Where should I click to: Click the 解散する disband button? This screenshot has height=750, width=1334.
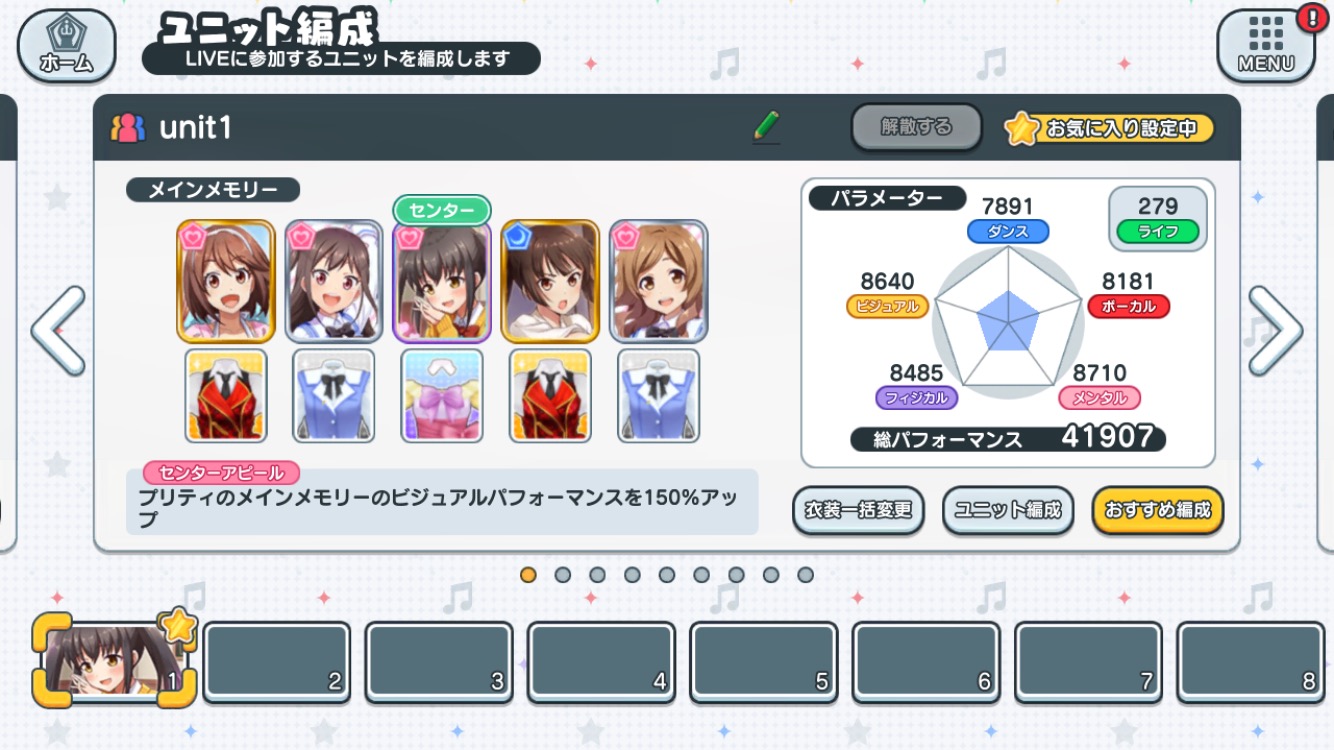(x=916, y=127)
